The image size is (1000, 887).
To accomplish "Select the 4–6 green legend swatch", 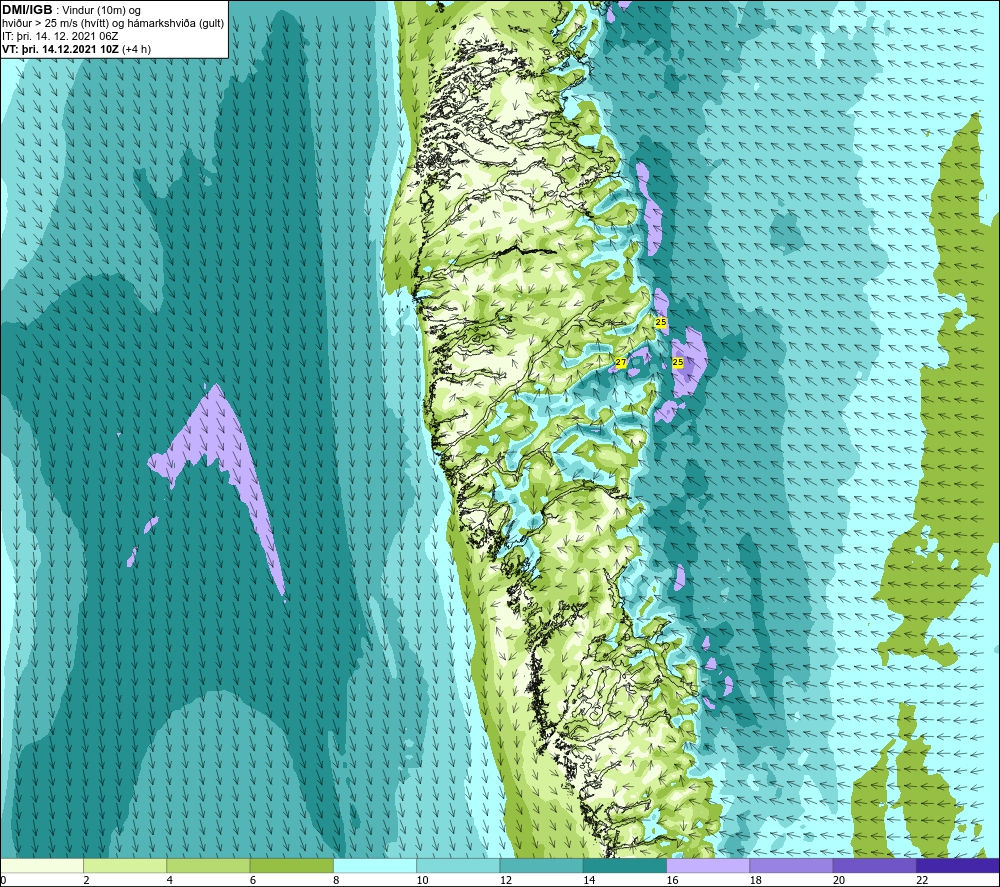I will pyautogui.click(x=209, y=865).
